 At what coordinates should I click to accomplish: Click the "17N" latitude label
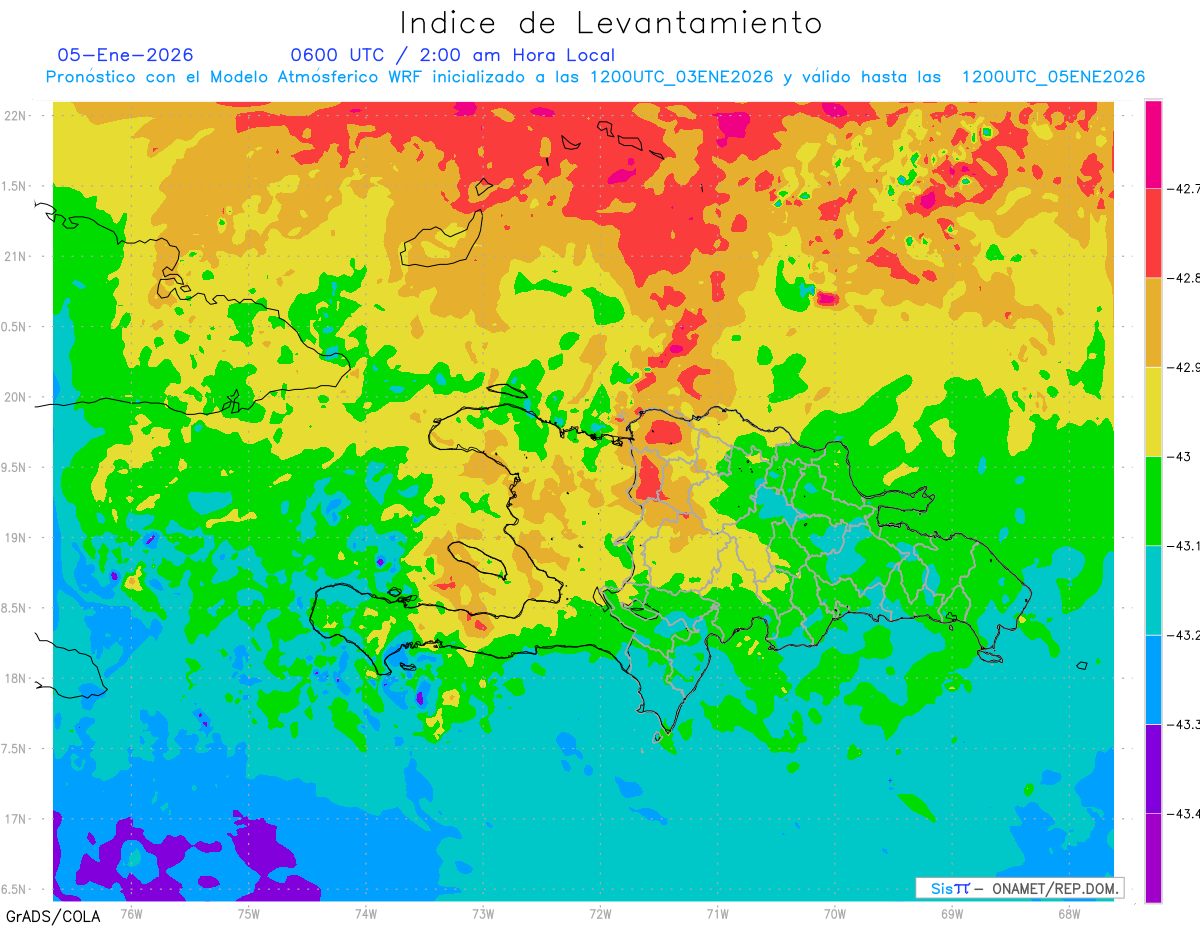click(16, 819)
